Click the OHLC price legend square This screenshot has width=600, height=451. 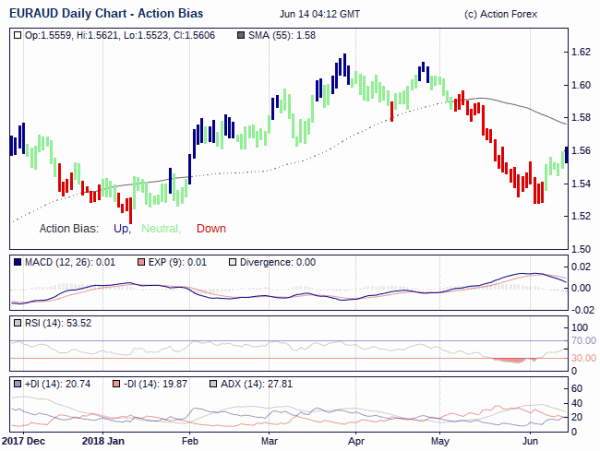tap(17, 36)
